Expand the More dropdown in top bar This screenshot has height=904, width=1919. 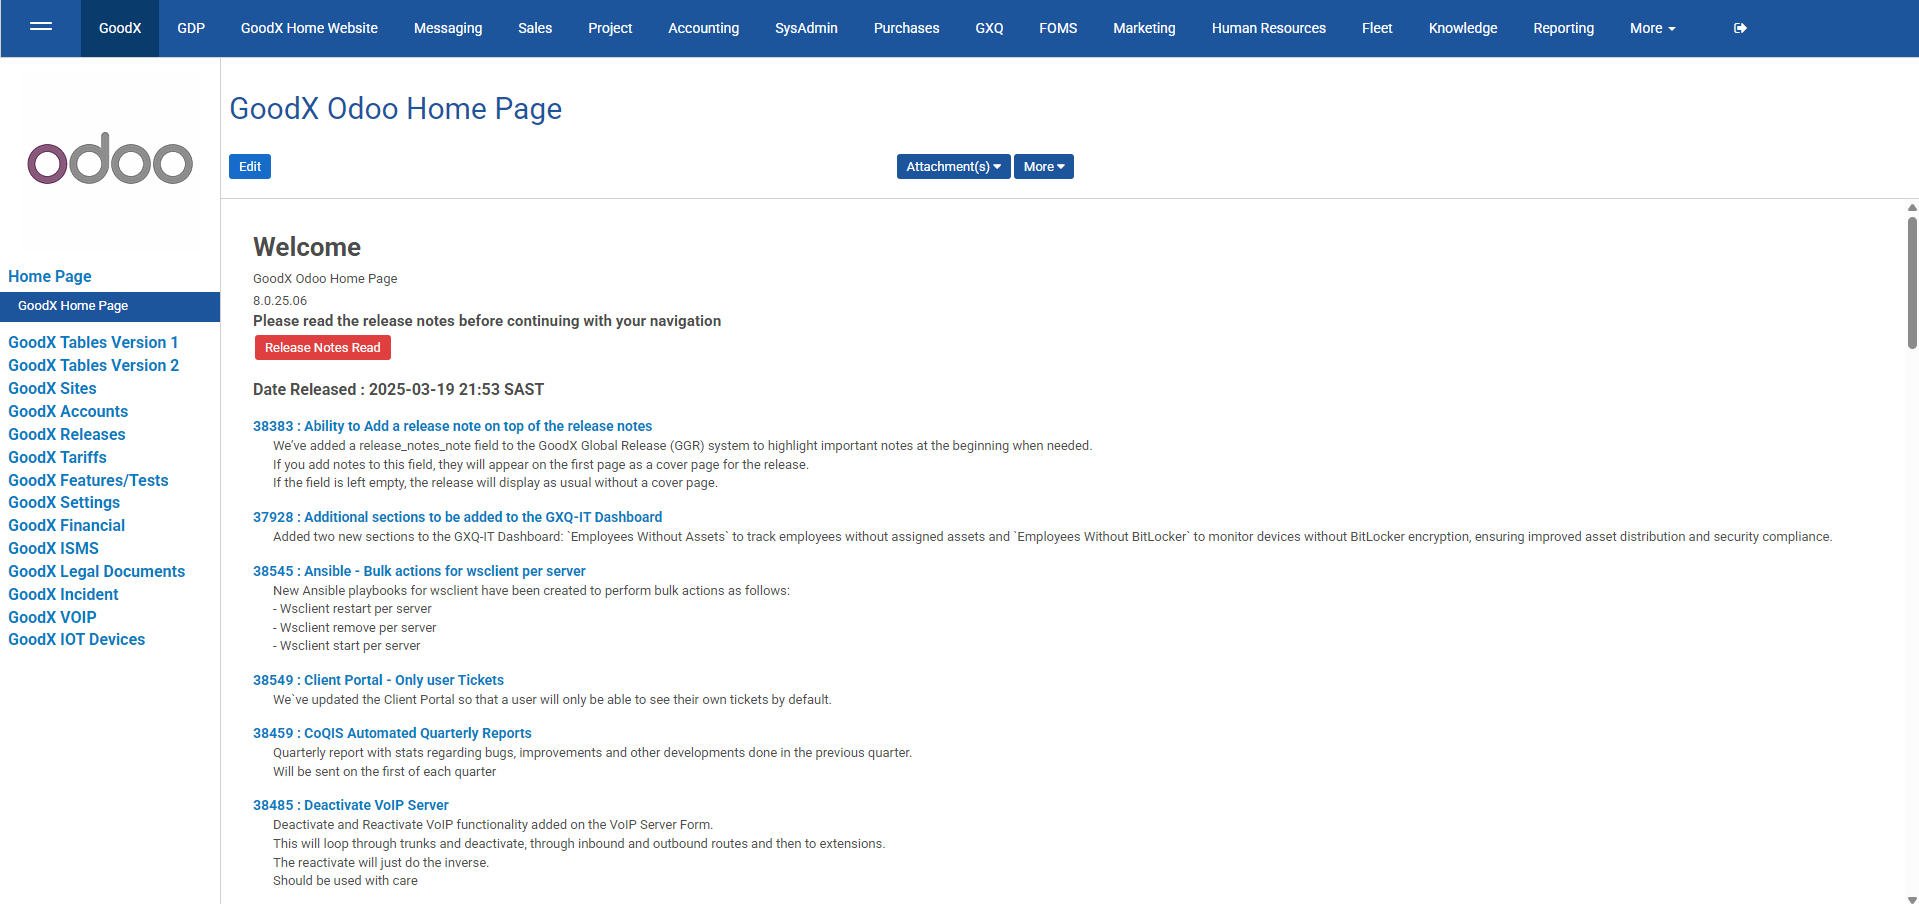[x=1652, y=28]
